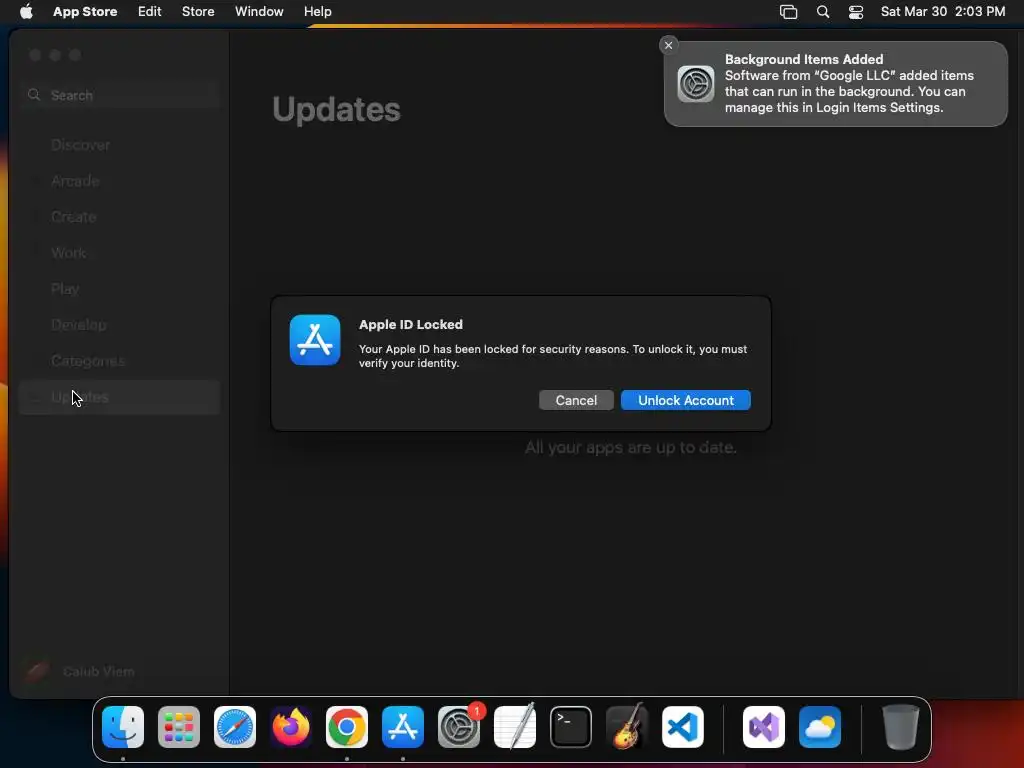
Task: Open the Window menu
Action: tap(259, 12)
